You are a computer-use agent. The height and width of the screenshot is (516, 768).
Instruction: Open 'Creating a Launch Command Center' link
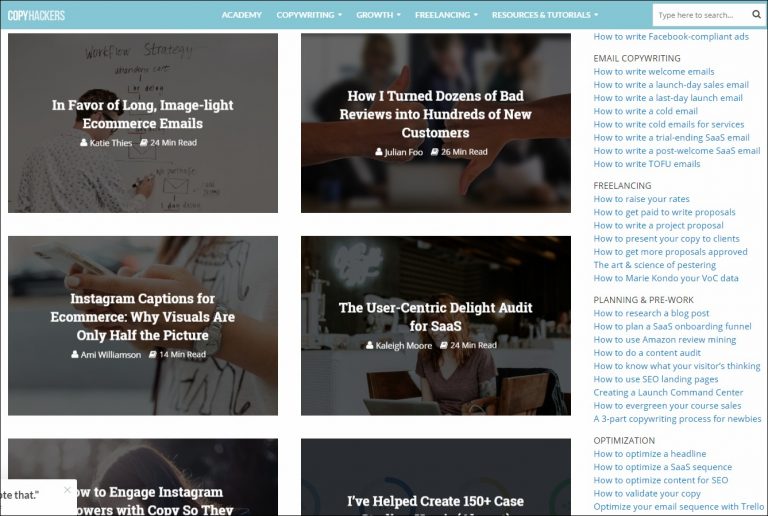tap(668, 393)
